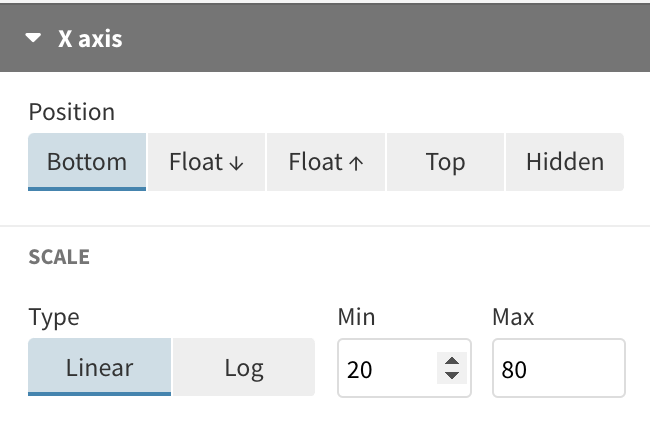Click the up arrow icon beside Float
This screenshot has width=650, height=422.
pos(355,162)
